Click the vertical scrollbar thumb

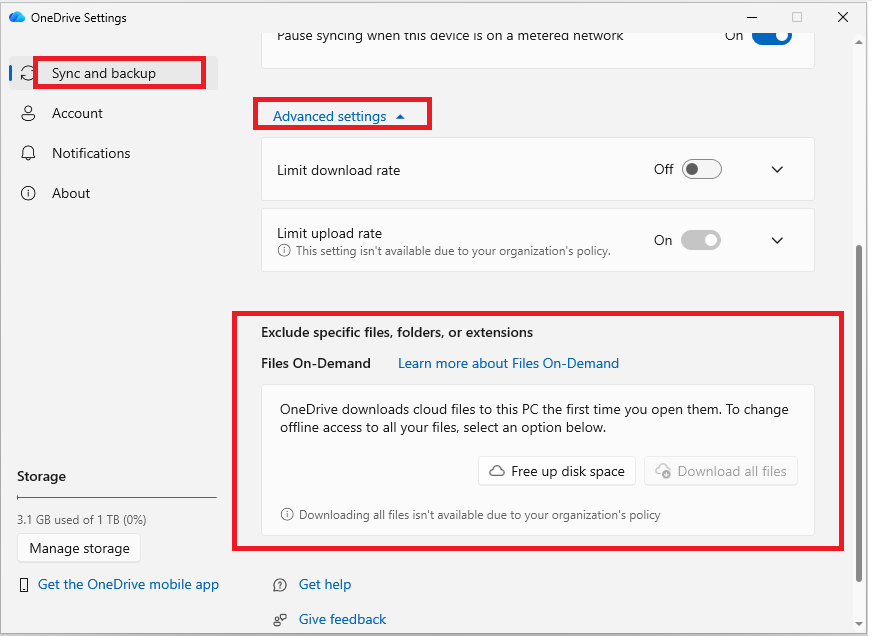pos(859,413)
